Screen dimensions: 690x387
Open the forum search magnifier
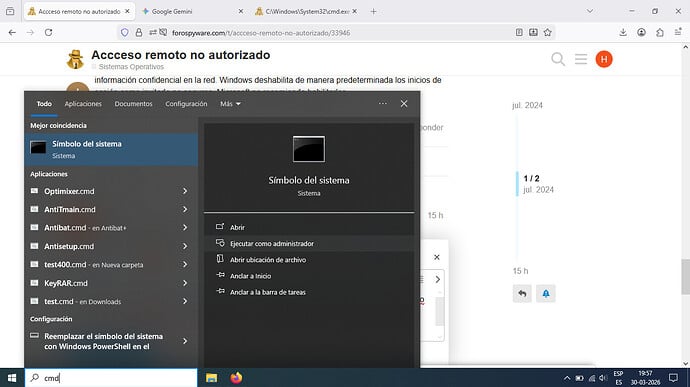coord(558,59)
